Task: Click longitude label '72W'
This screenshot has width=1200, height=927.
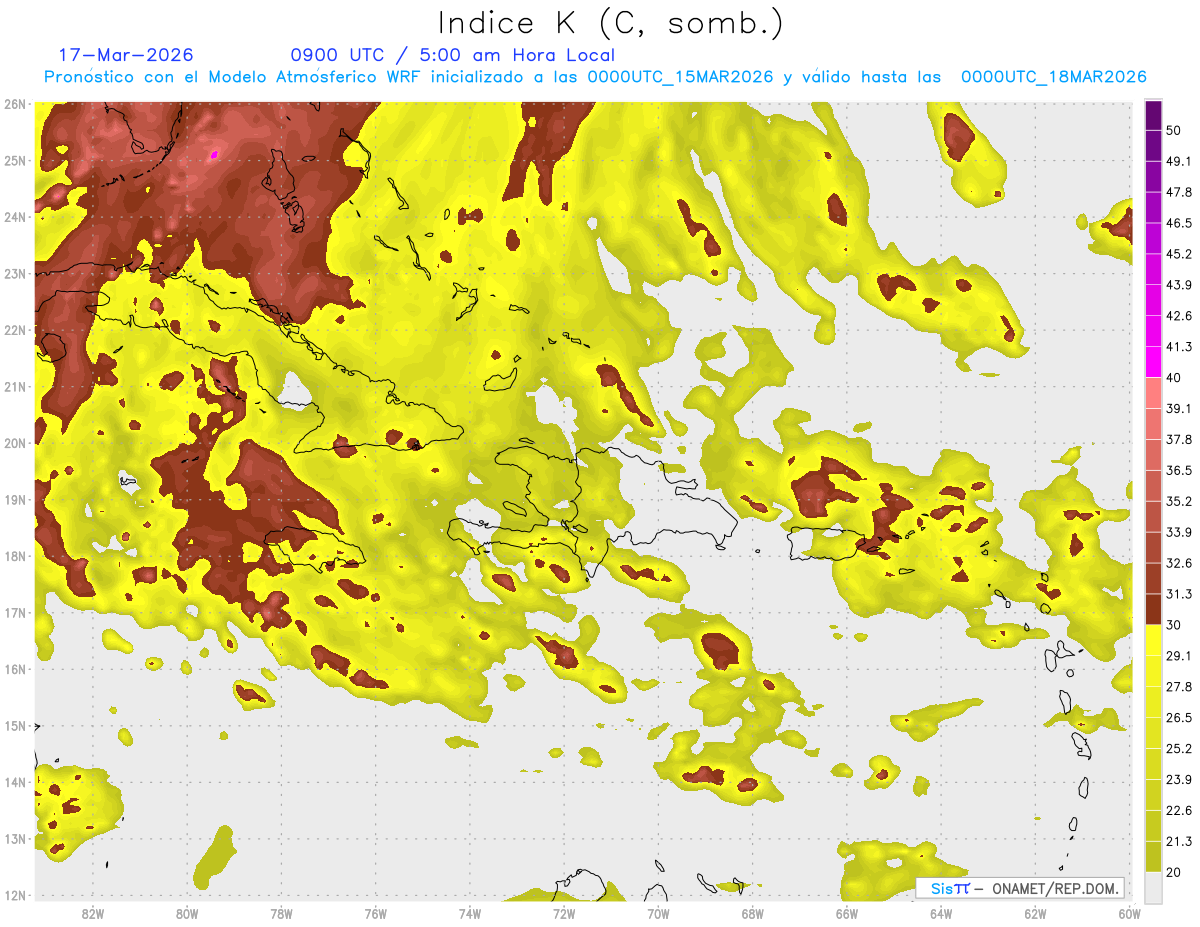Action: 564,913
